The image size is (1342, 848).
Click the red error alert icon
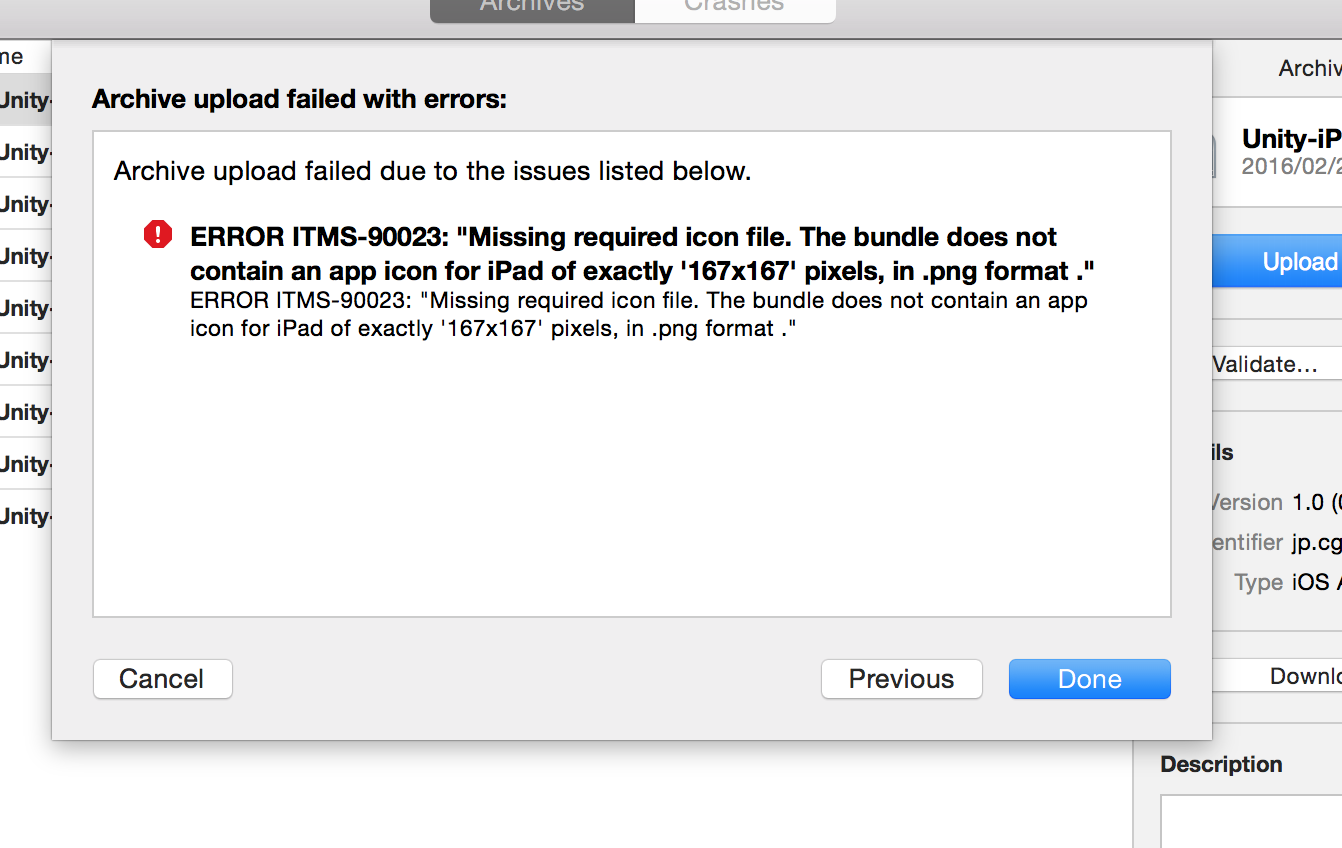158,234
